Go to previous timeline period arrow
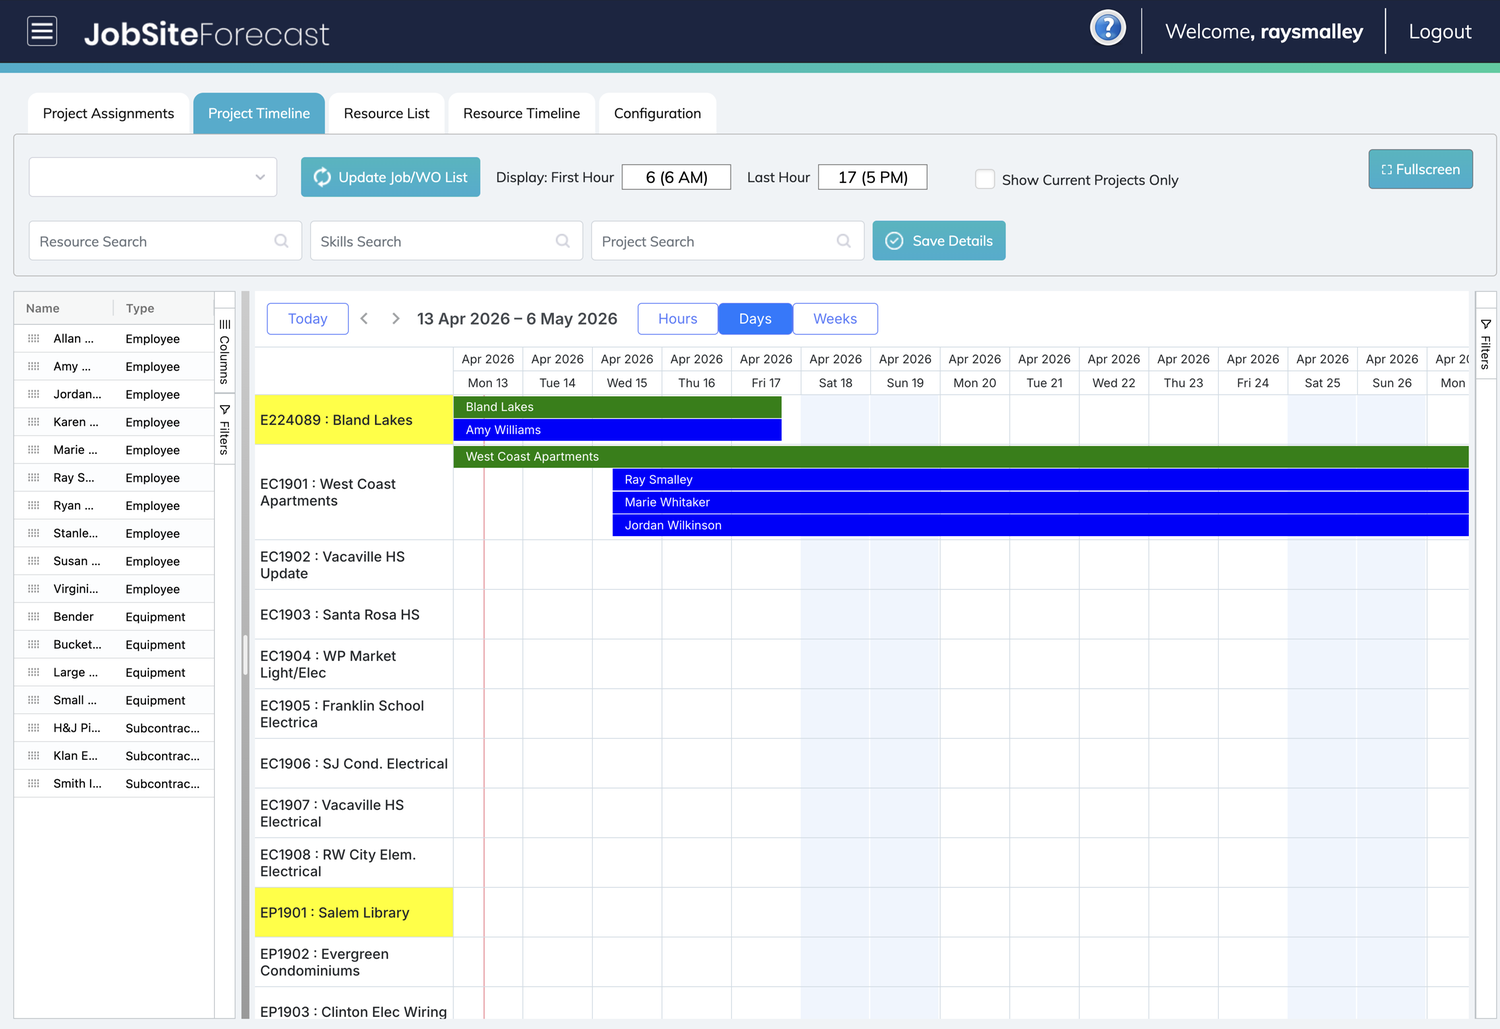The width and height of the screenshot is (1500, 1029). click(364, 319)
